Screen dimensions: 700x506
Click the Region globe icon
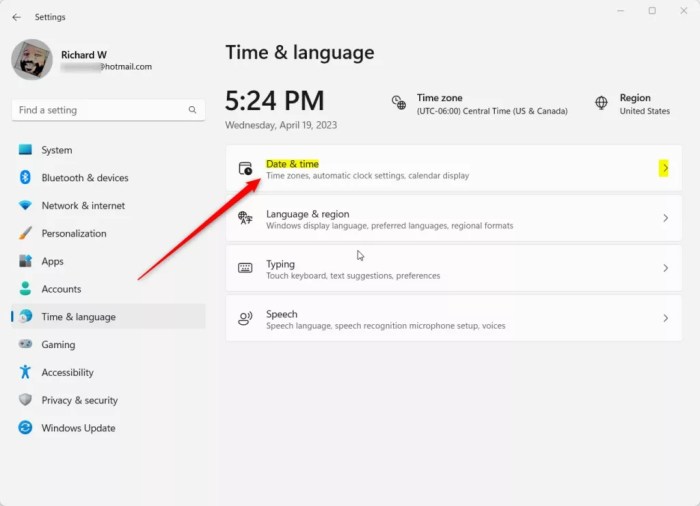601,103
